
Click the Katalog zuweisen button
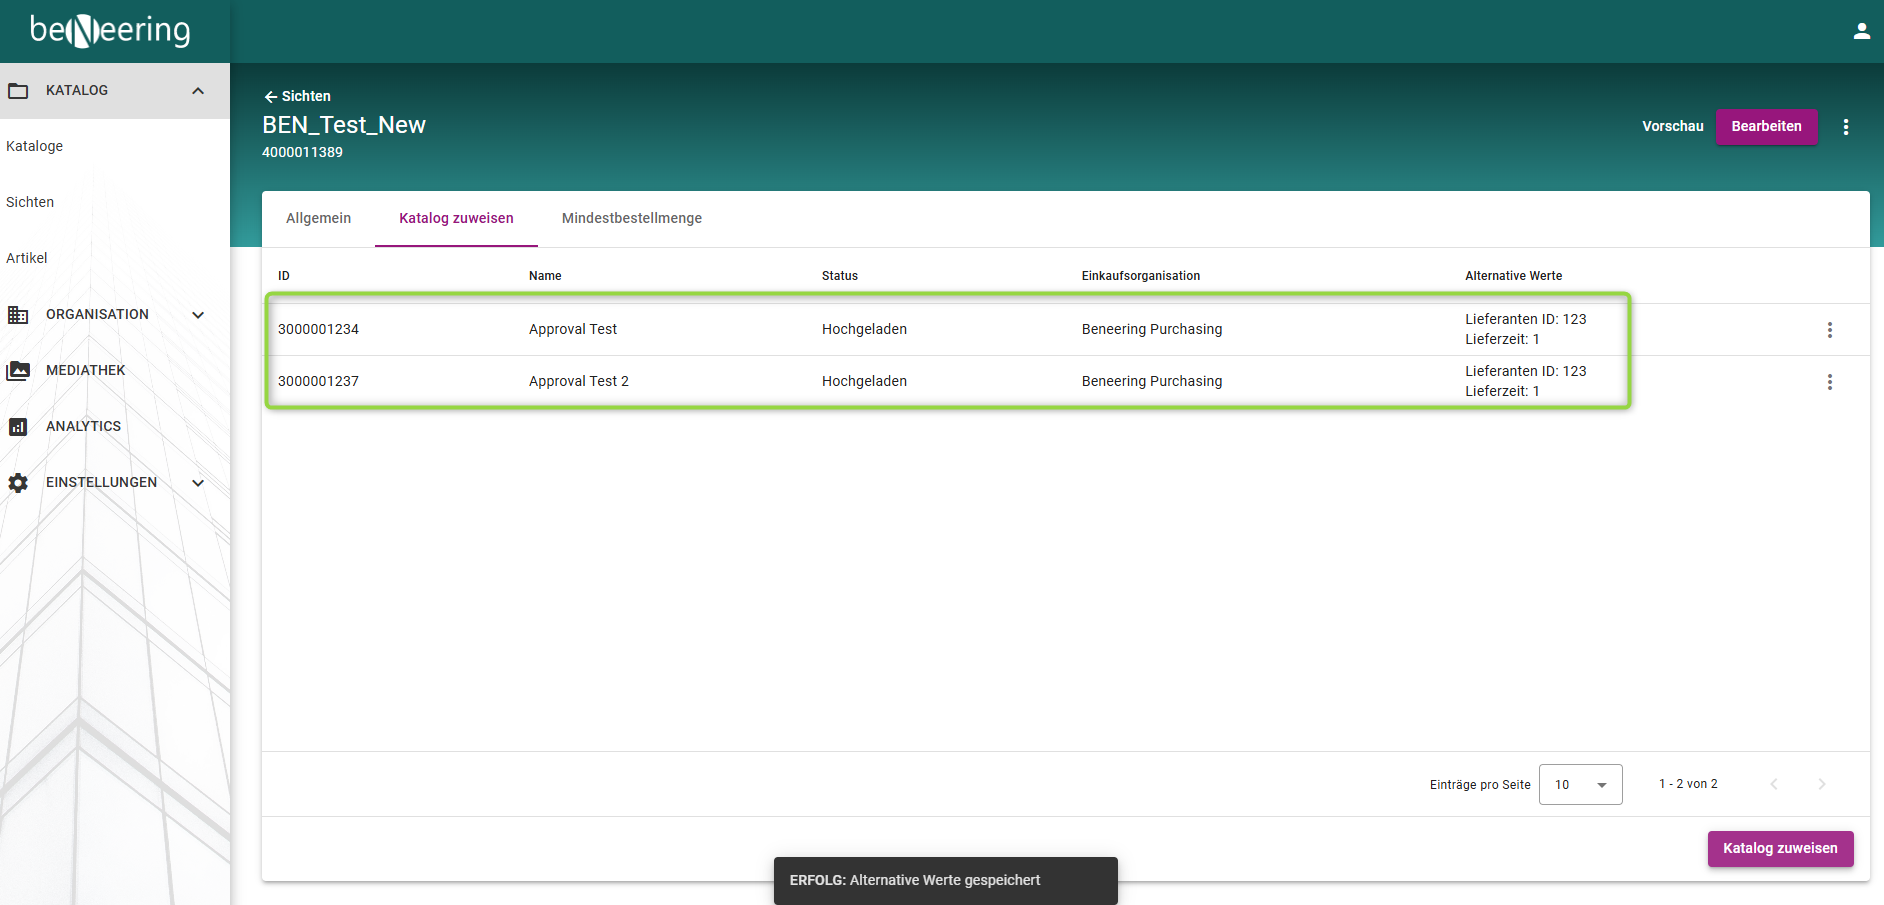point(1779,849)
